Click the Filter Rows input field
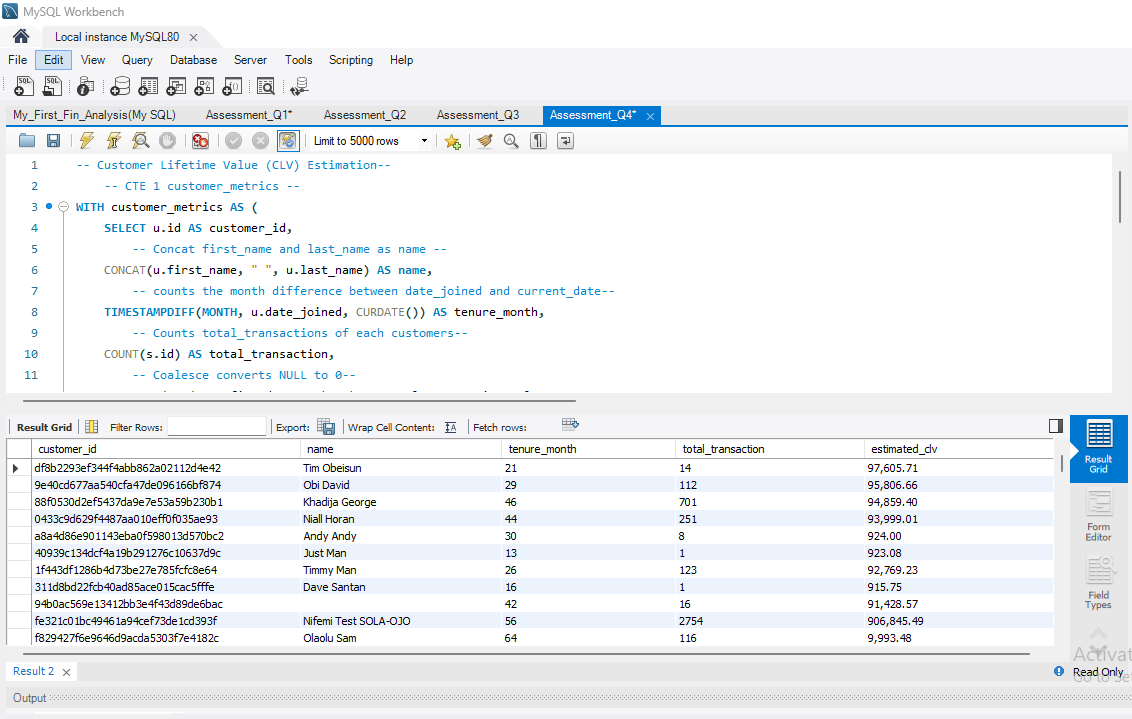Viewport: 1132px width, 719px height. [x=217, y=427]
